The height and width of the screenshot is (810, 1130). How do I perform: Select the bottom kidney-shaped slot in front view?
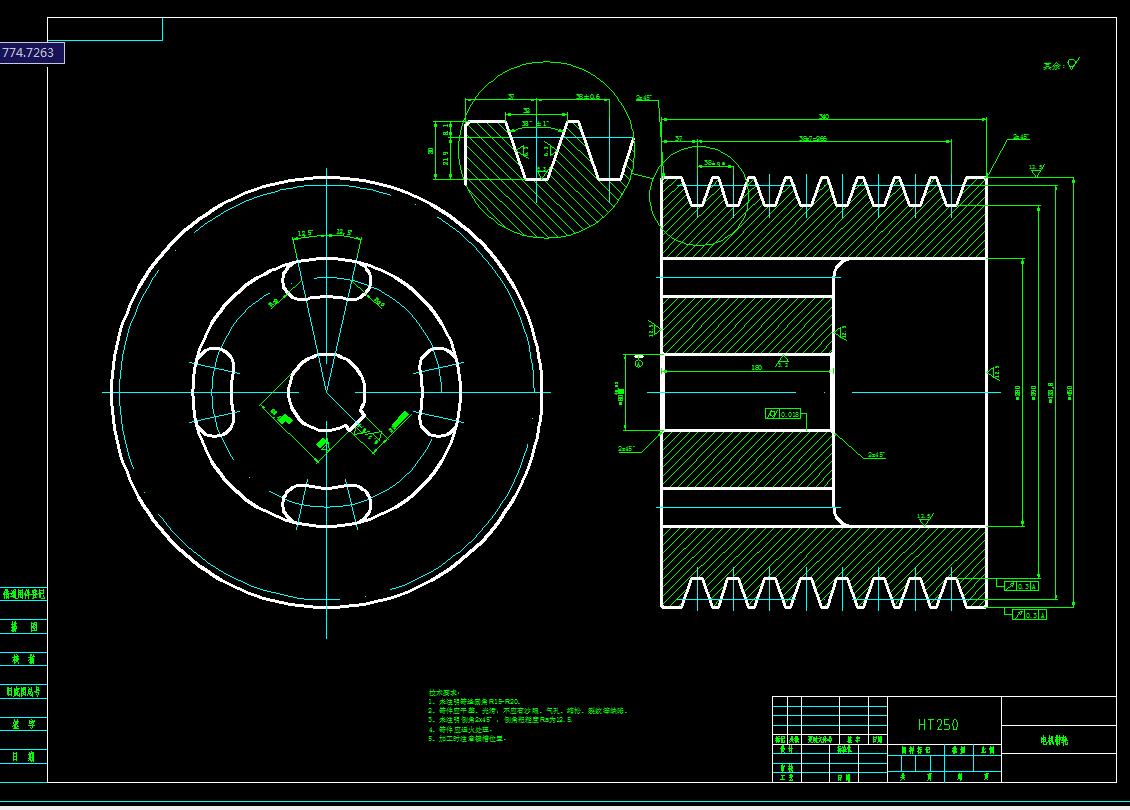point(326,504)
